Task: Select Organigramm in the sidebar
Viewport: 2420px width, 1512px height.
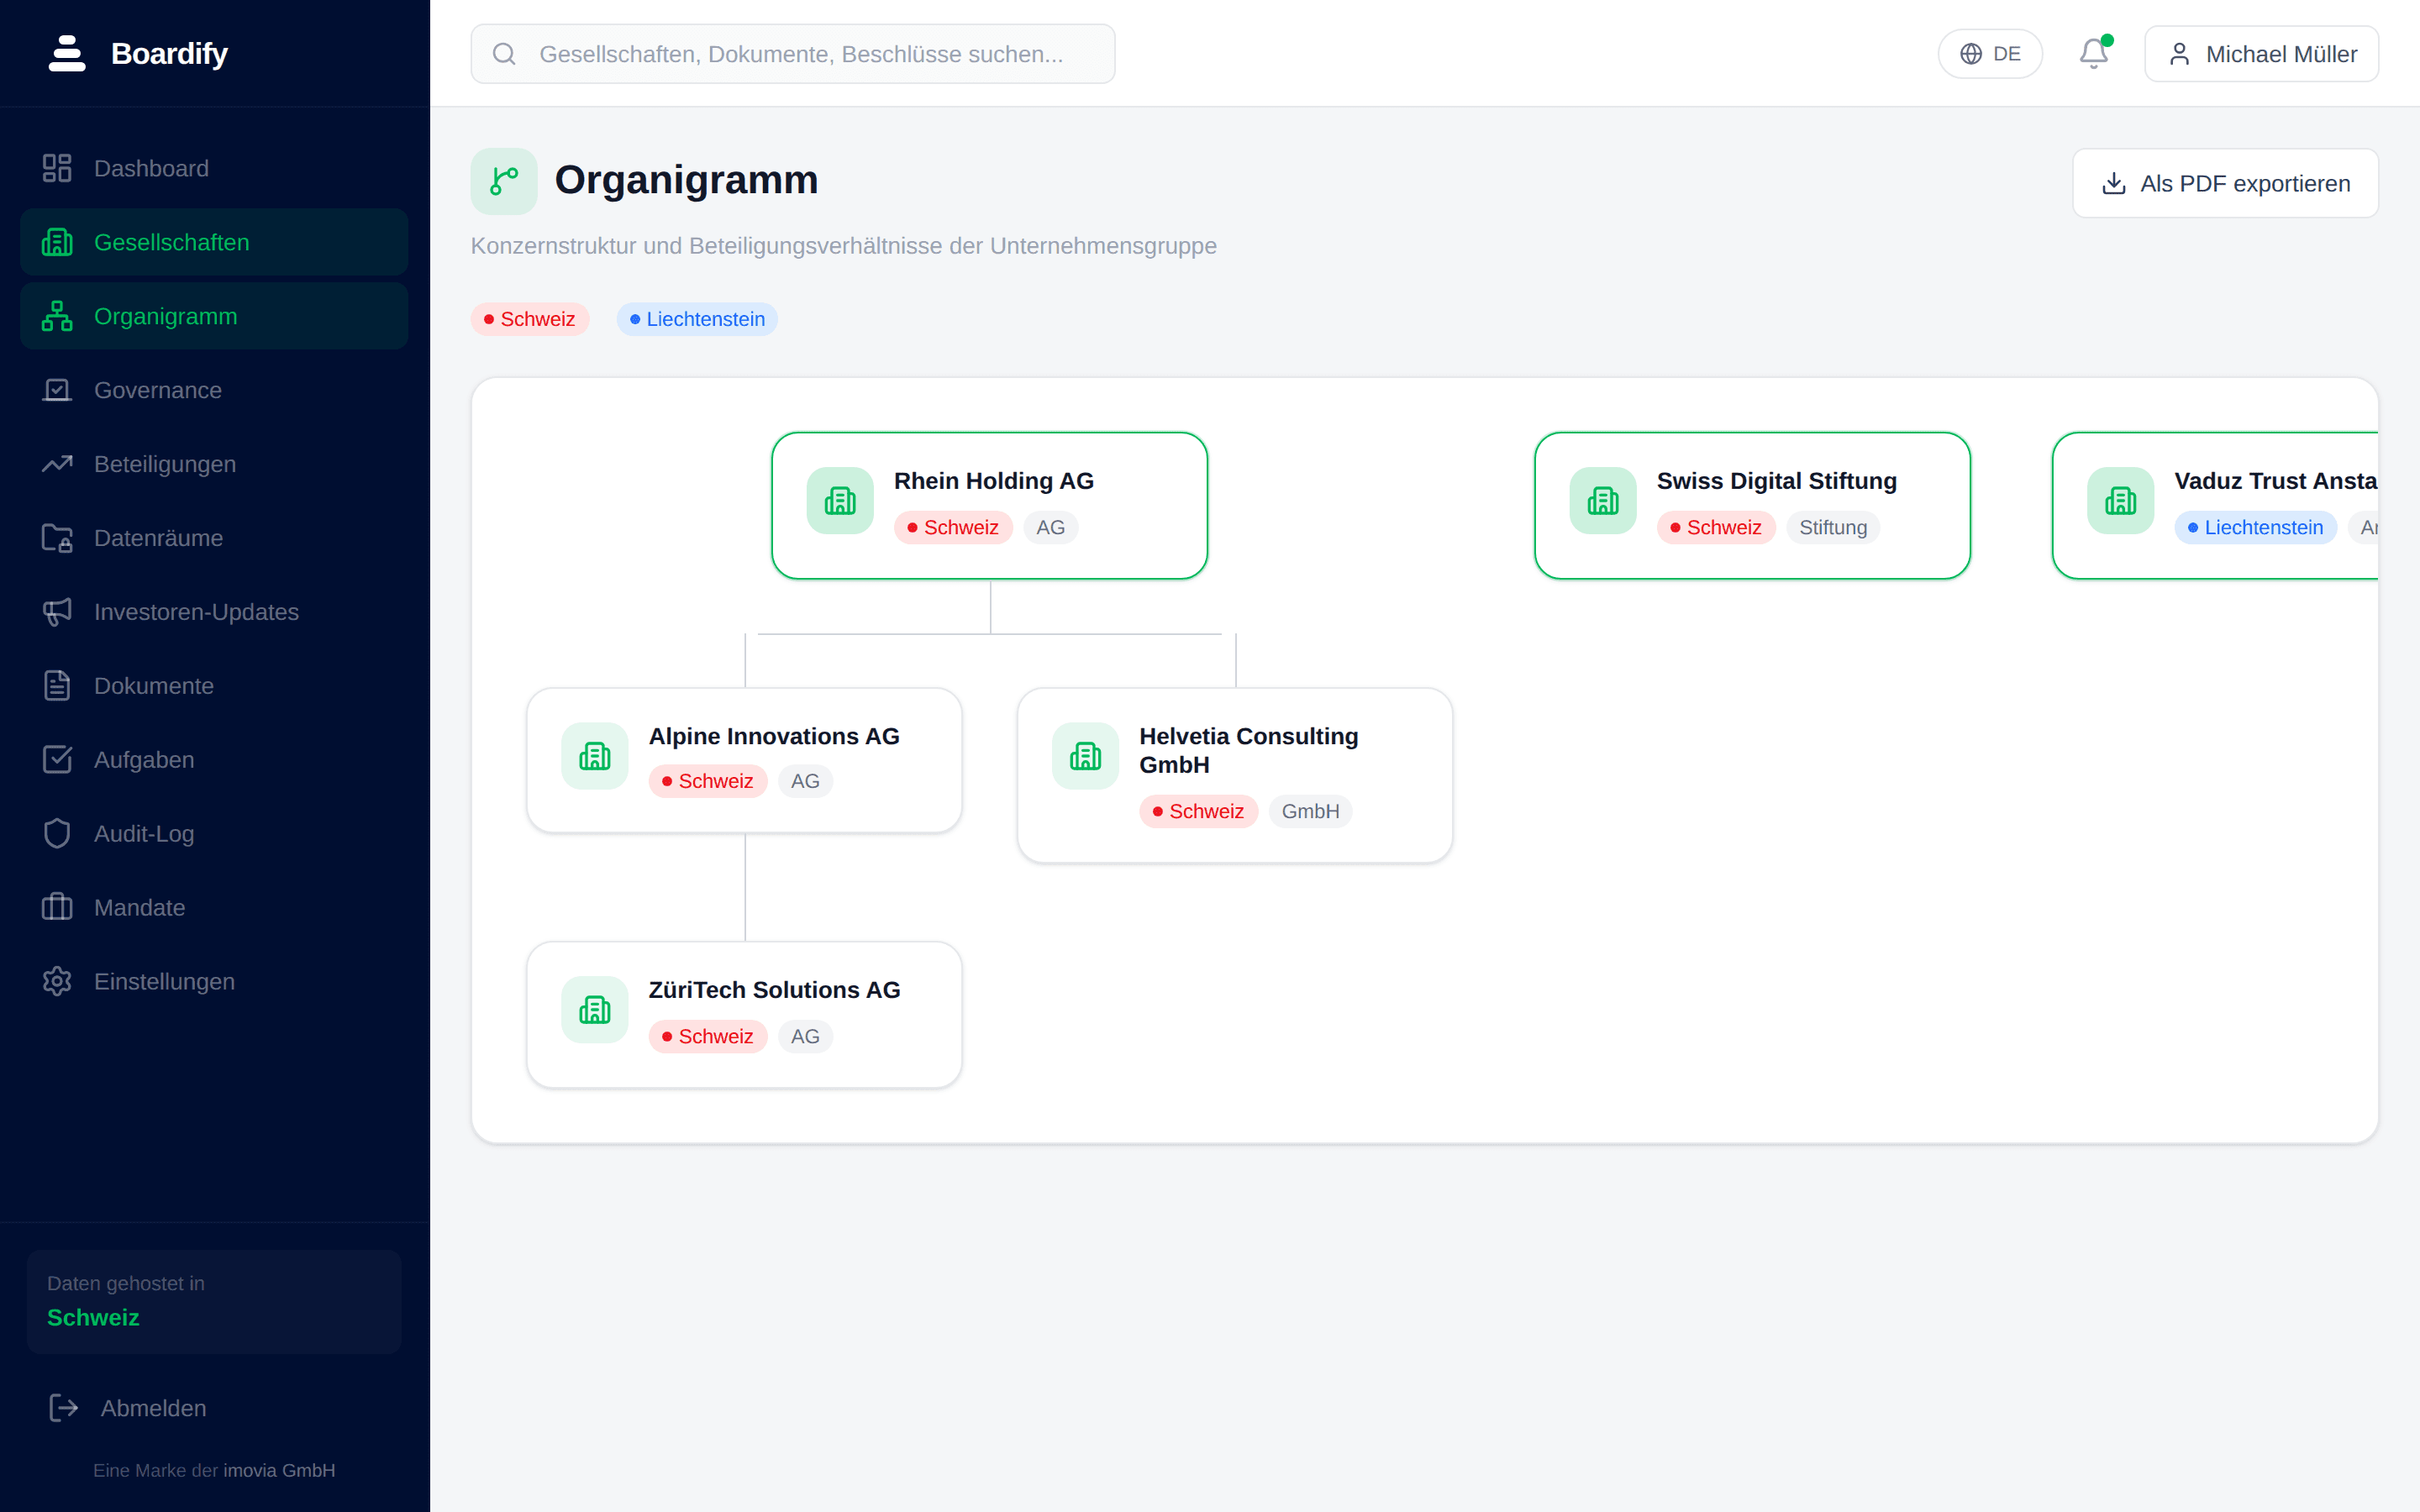Action: 214,316
